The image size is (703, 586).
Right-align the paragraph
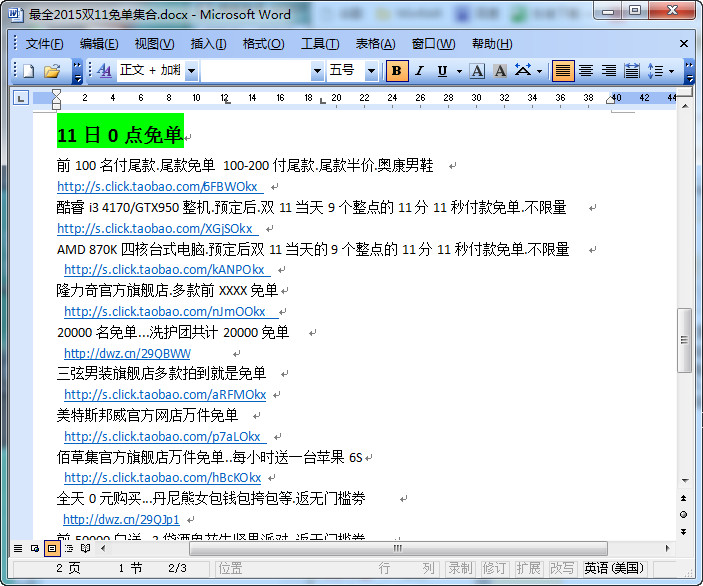[x=609, y=71]
